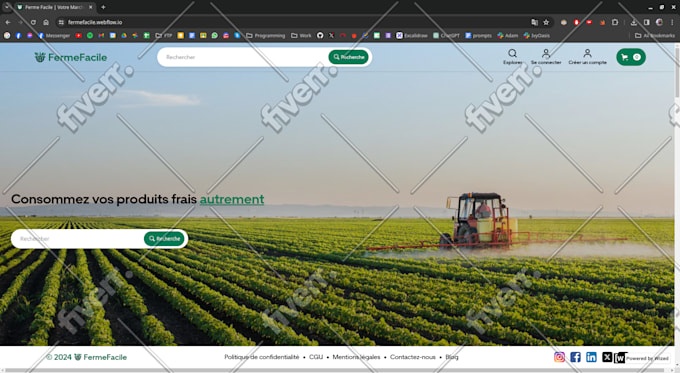This screenshot has width=680, height=373.
Task: Open a new tab with plus button
Action: tap(103, 7)
